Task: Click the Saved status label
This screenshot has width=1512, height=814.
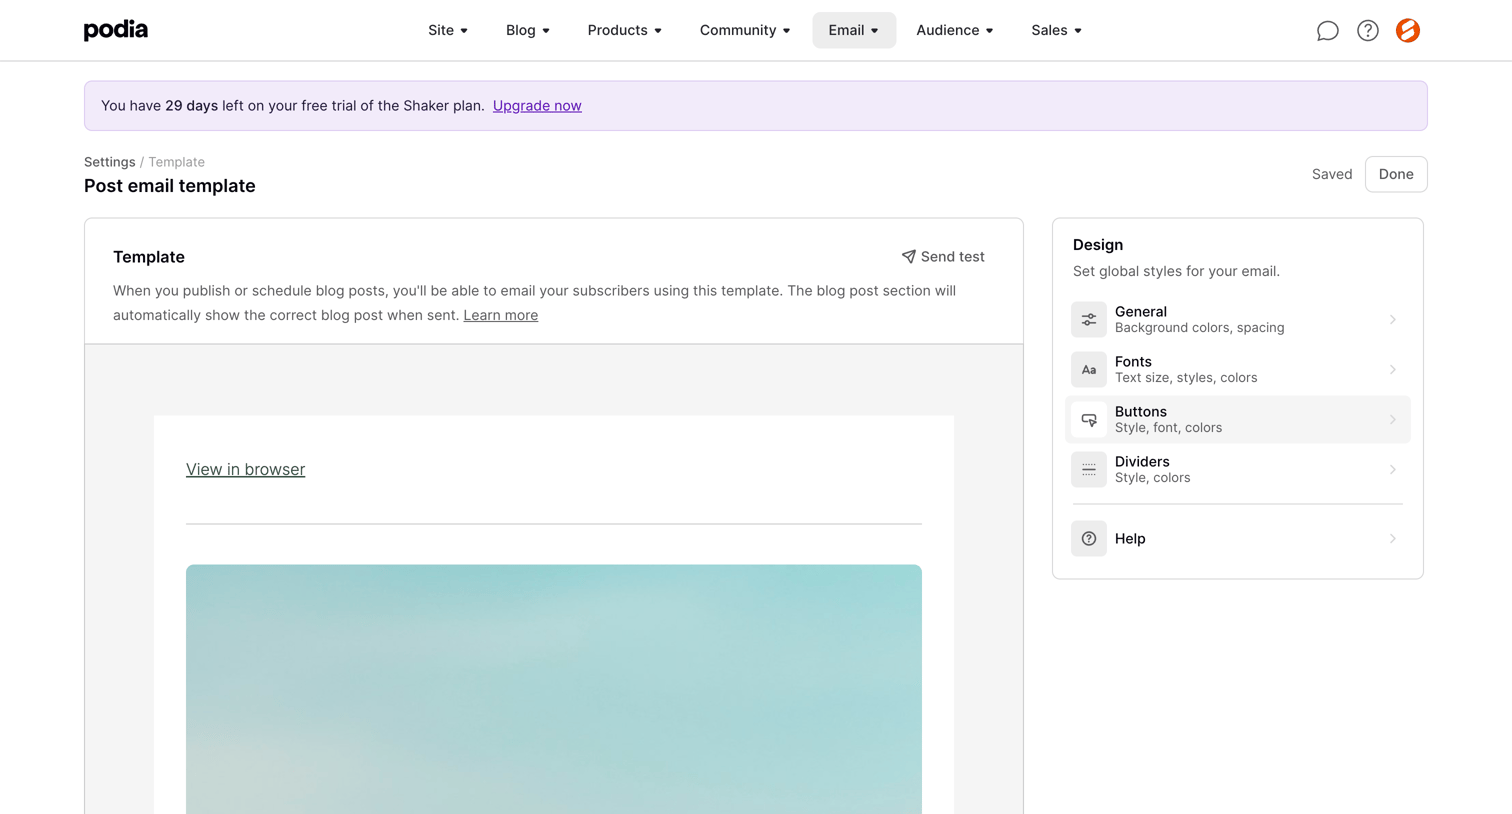Action: (1332, 174)
